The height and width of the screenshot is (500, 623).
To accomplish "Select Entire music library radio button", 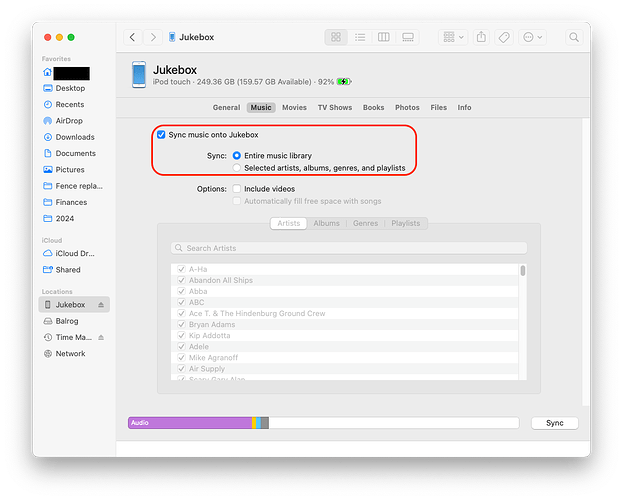I will pos(237,156).
